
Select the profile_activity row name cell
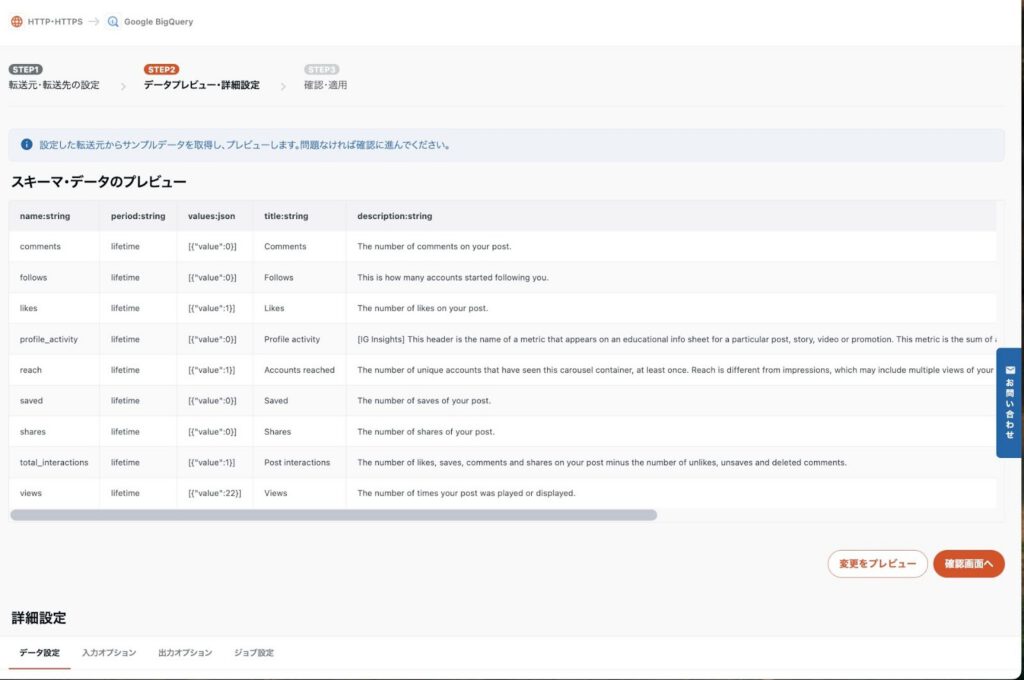click(x=49, y=339)
